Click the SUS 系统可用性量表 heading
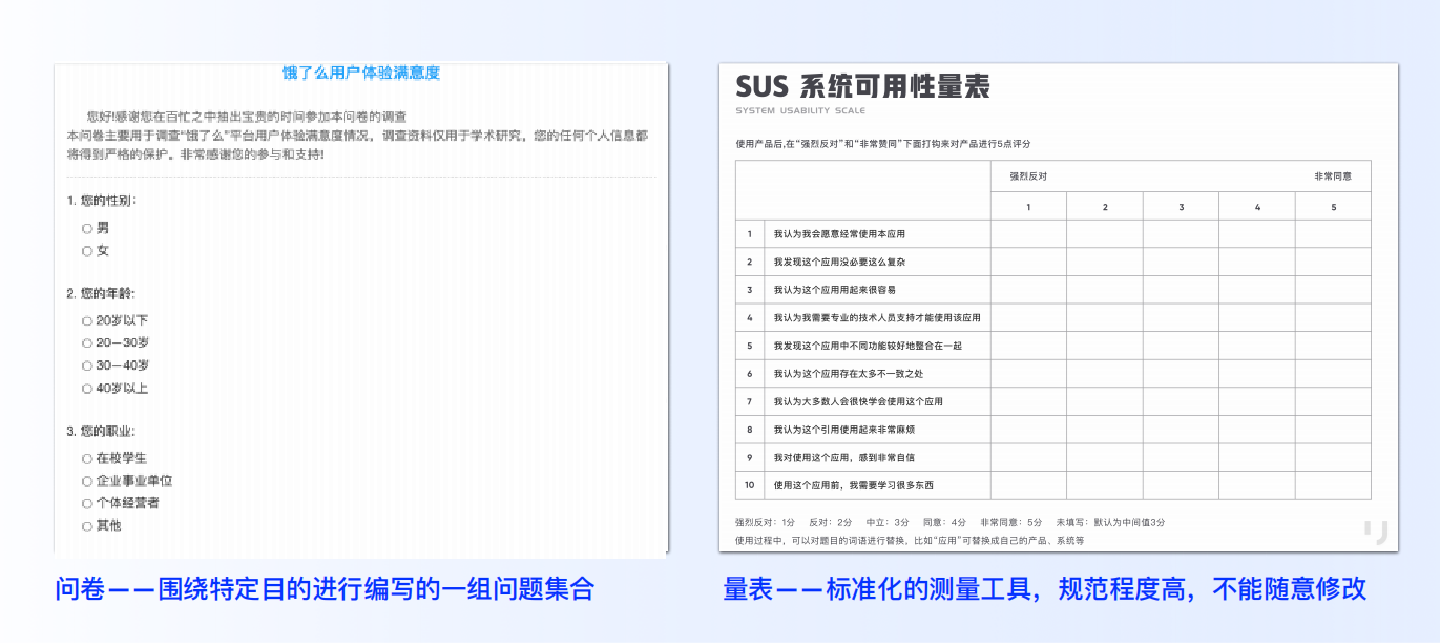1440x643 pixels. [863, 85]
